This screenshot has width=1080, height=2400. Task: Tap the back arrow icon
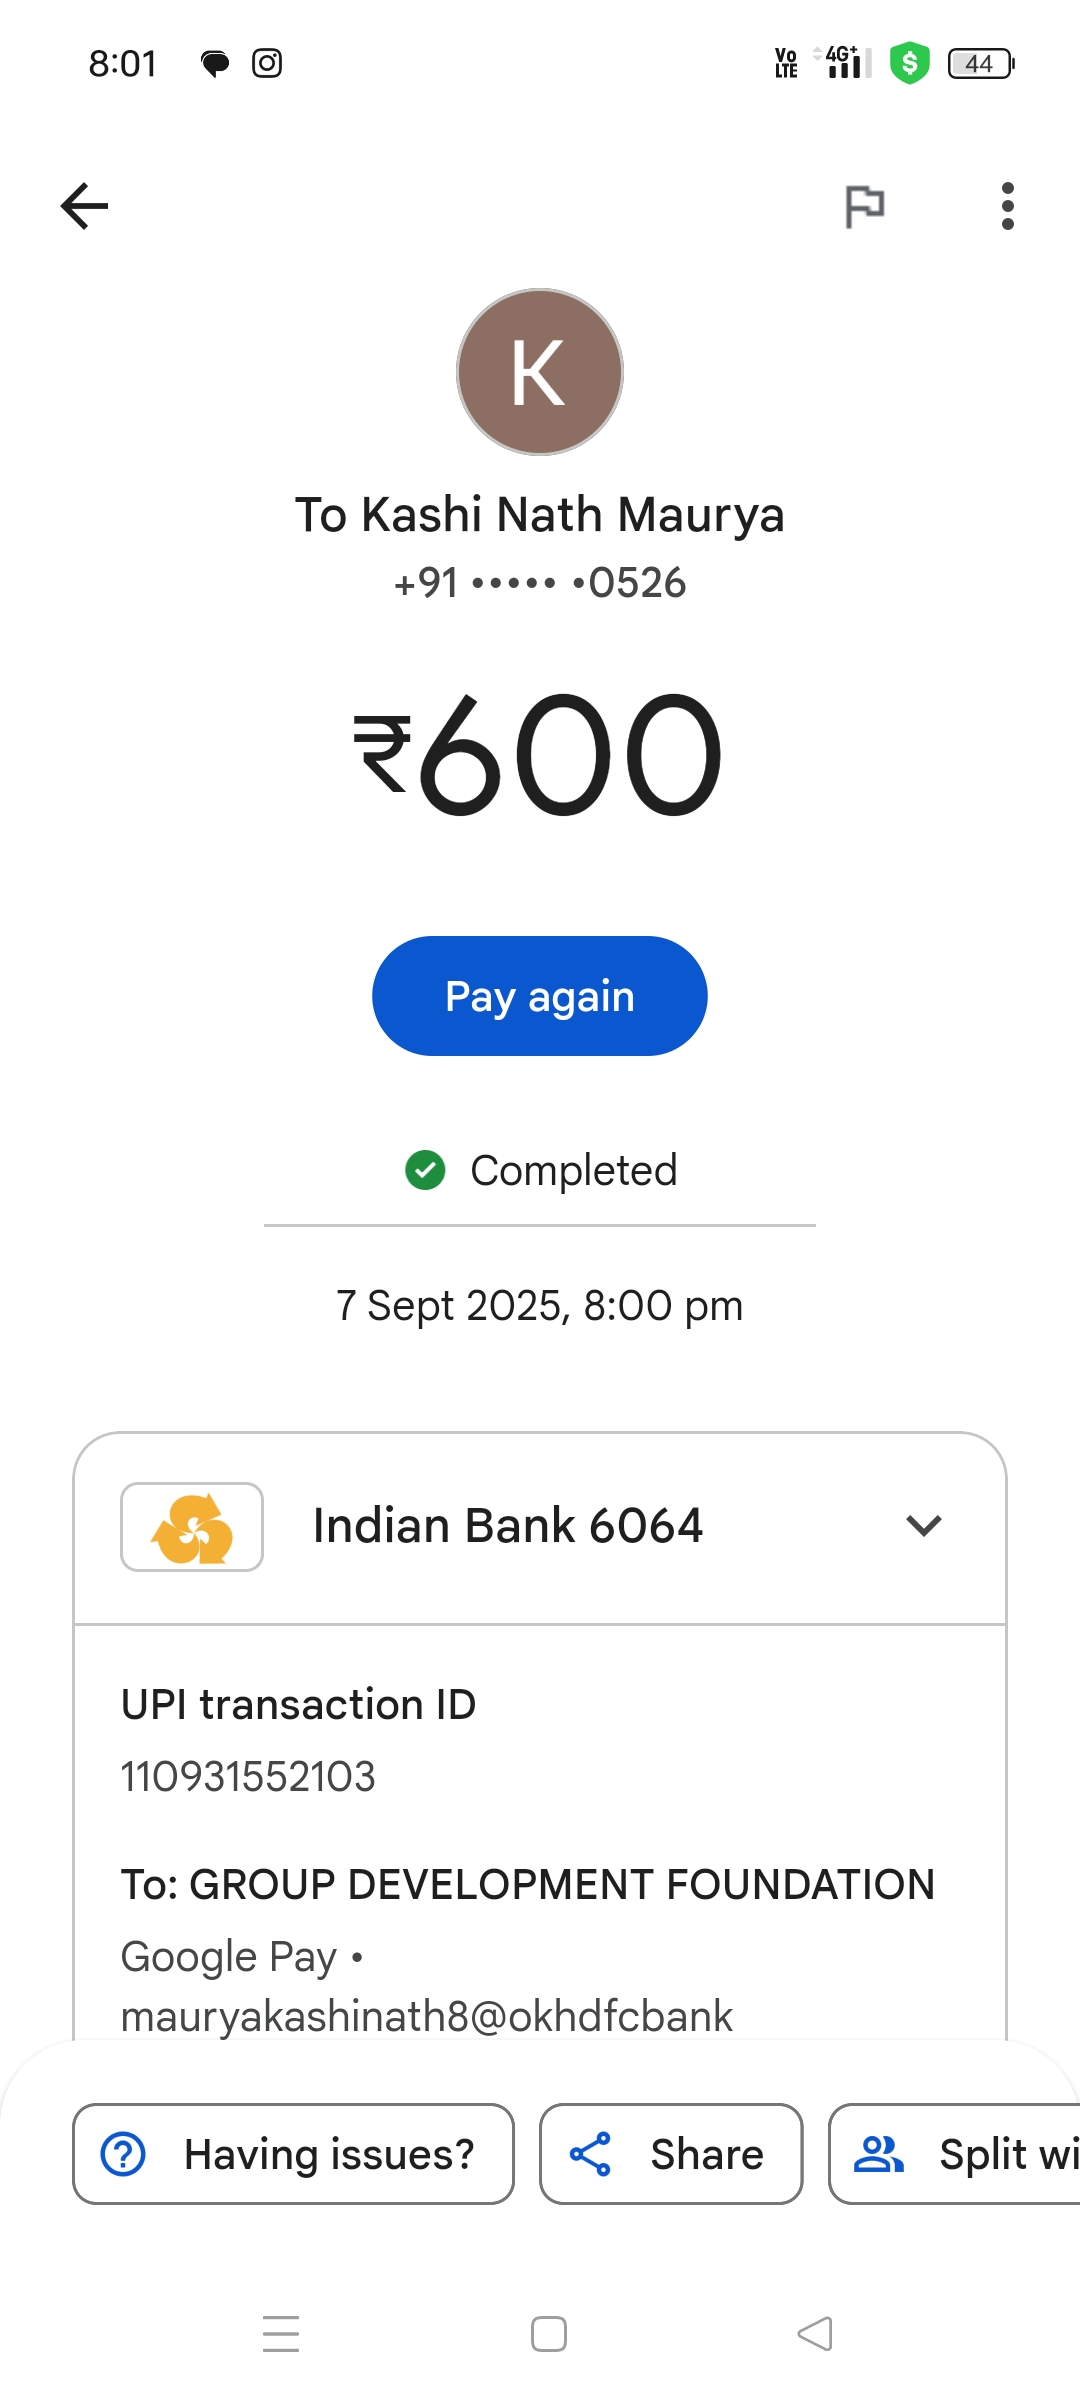pos(84,206)
